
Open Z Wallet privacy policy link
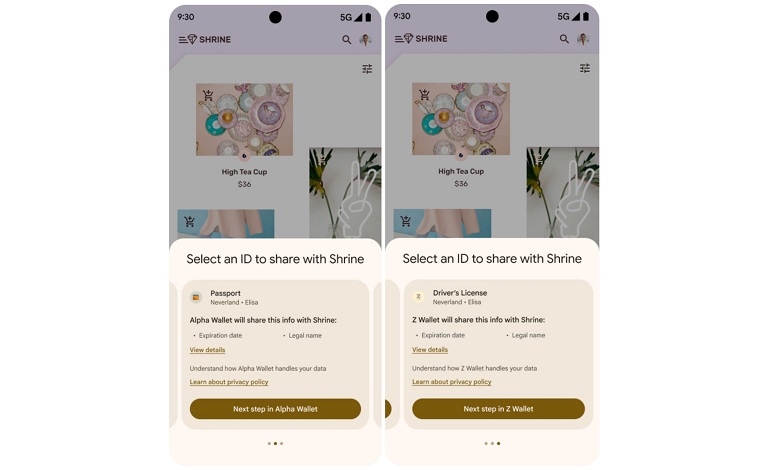tap(451, 382)
